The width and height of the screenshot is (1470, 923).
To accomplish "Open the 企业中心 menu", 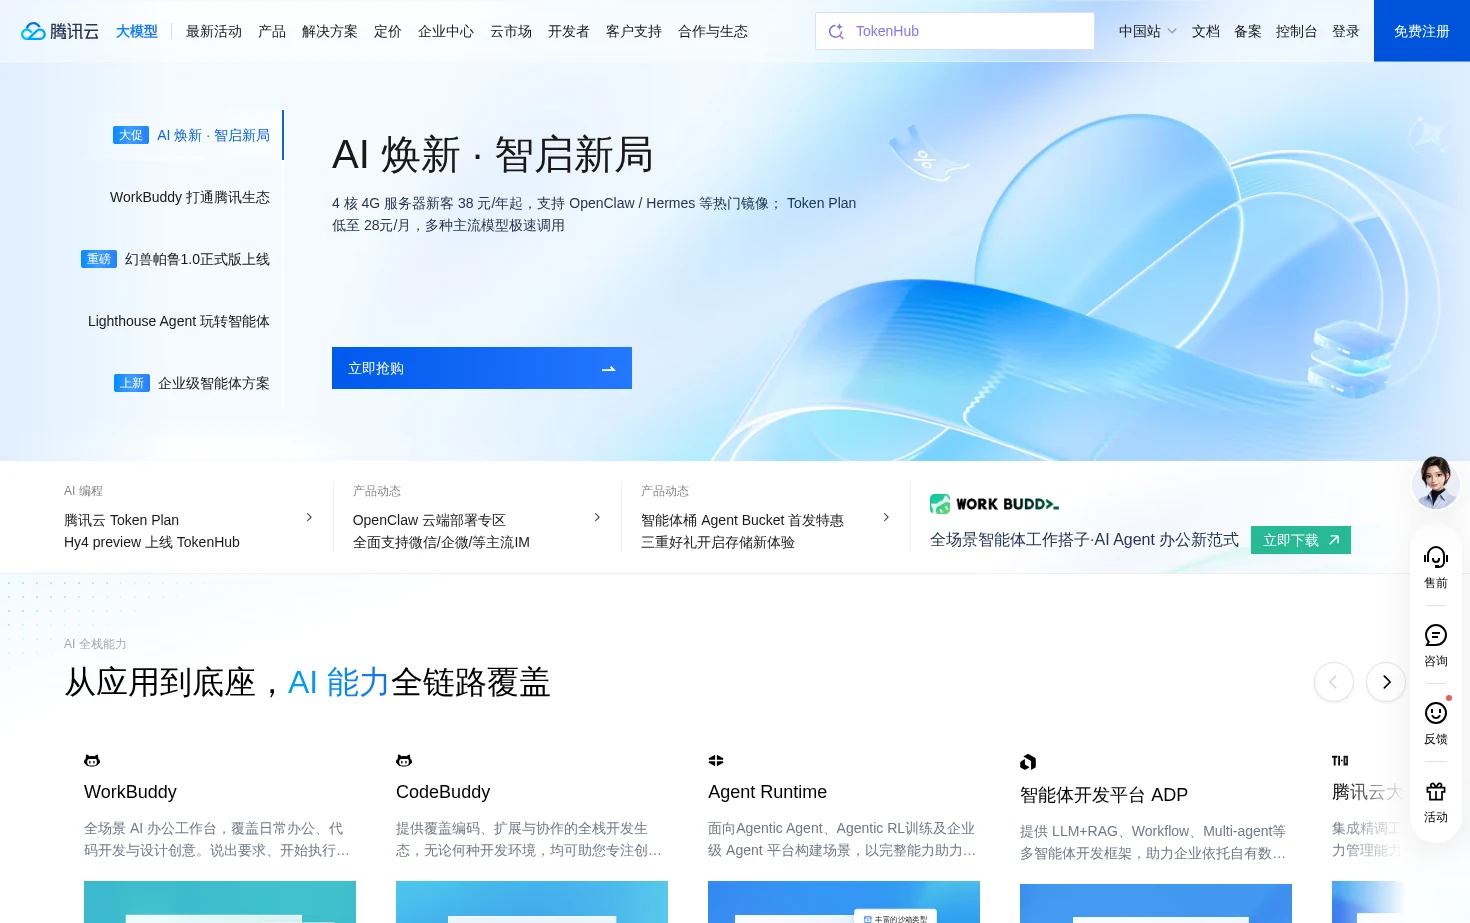I will pyautogui.click(x=446, y=31).
